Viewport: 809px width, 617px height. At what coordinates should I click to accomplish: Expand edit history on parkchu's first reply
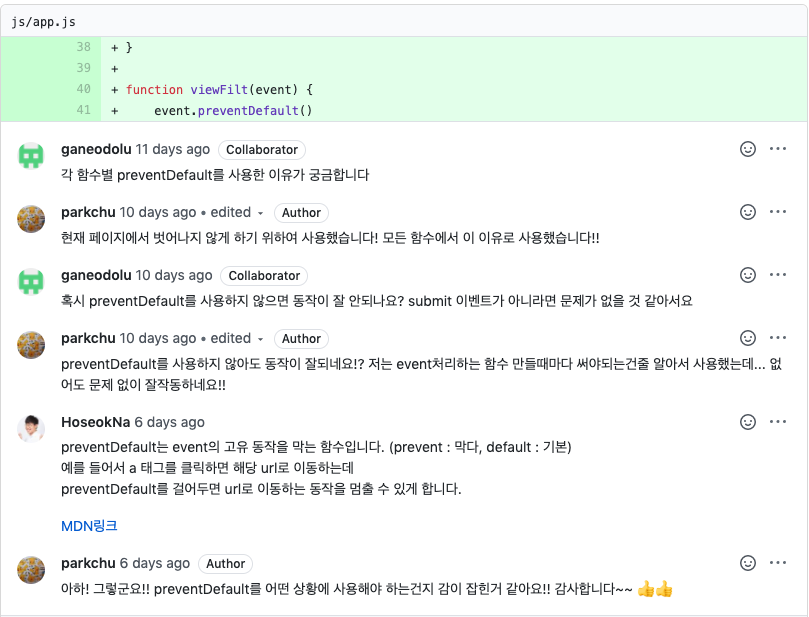click(237, 213)
